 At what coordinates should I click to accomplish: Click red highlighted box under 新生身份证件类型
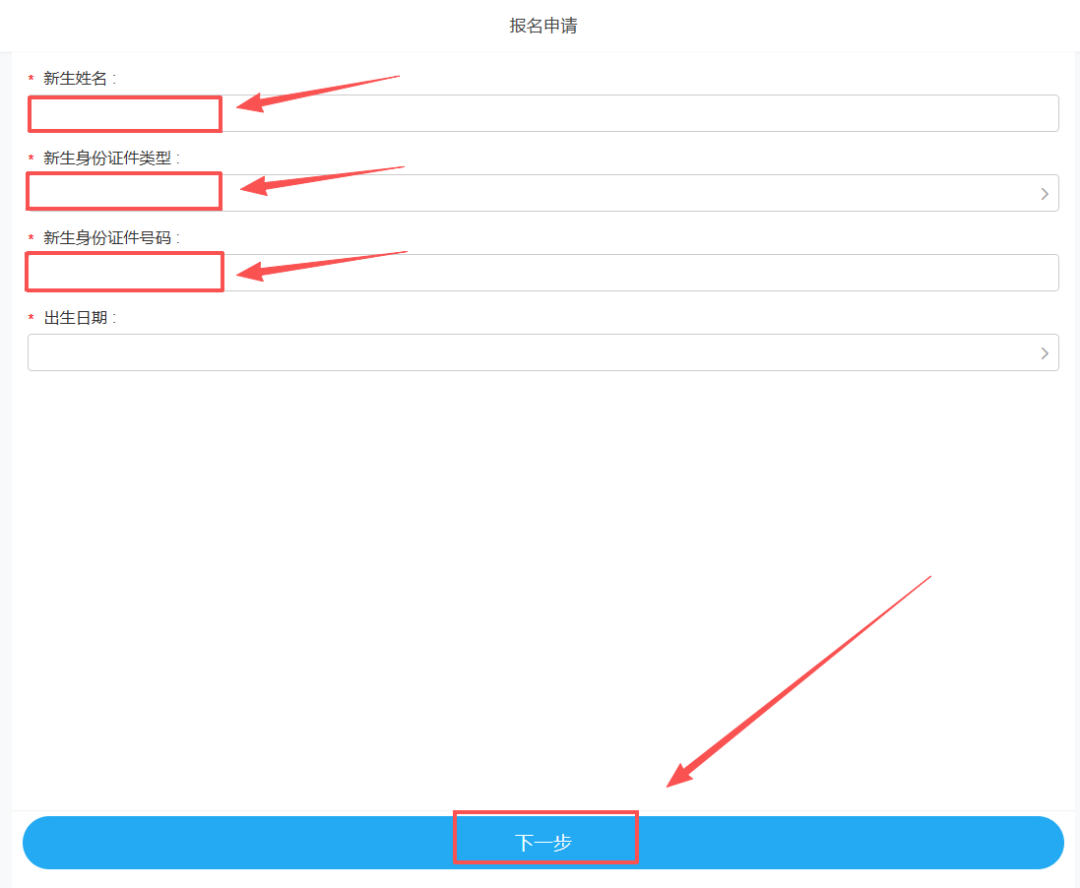[x=124, y=191]
